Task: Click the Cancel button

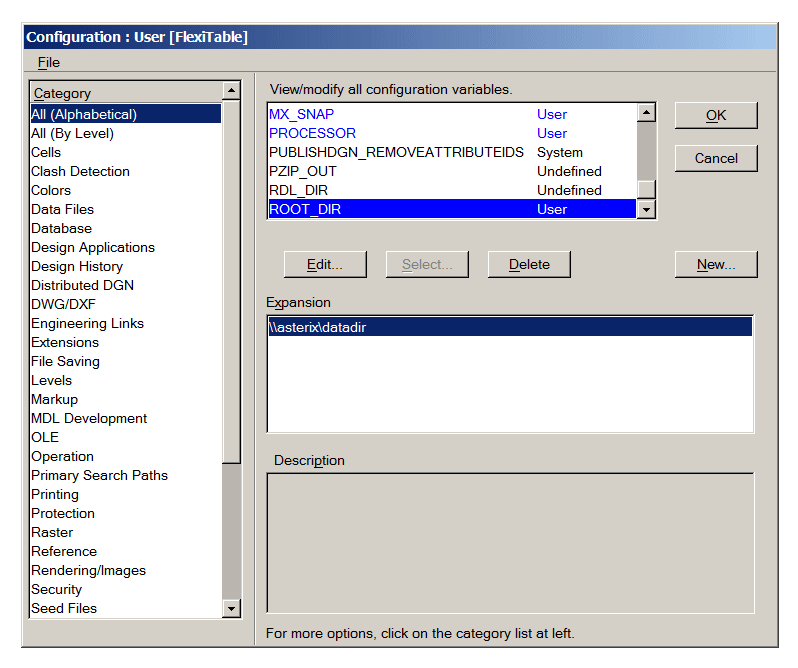Action: (x=716, y=158)
